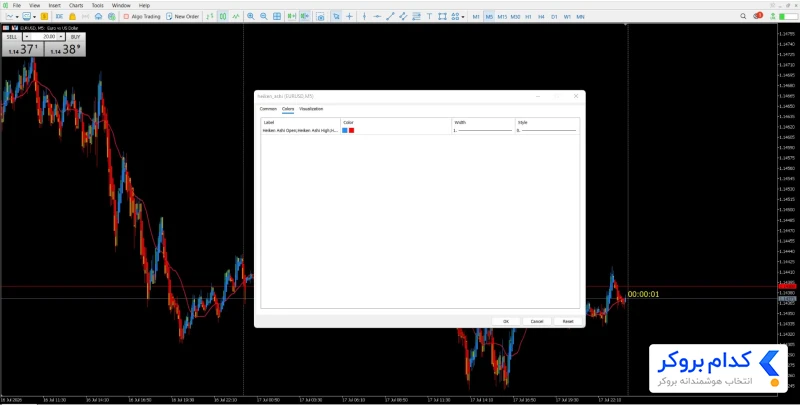Select the W1 timeframe
This screenshot has height=405, width=800.
(567, 17)
